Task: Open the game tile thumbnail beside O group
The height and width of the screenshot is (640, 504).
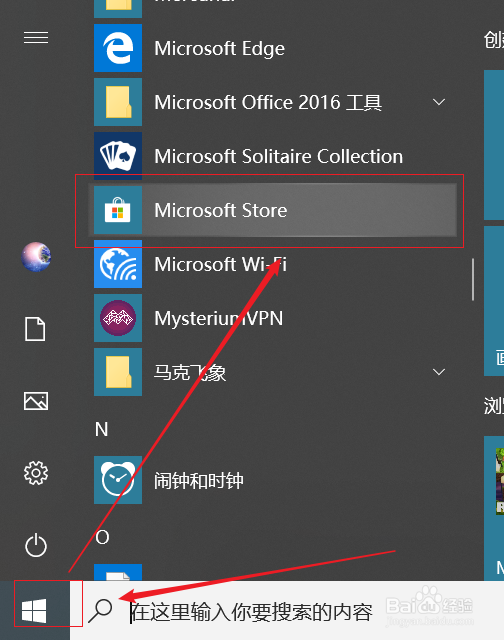Action: pyautogui.click(x=500, y=481)
